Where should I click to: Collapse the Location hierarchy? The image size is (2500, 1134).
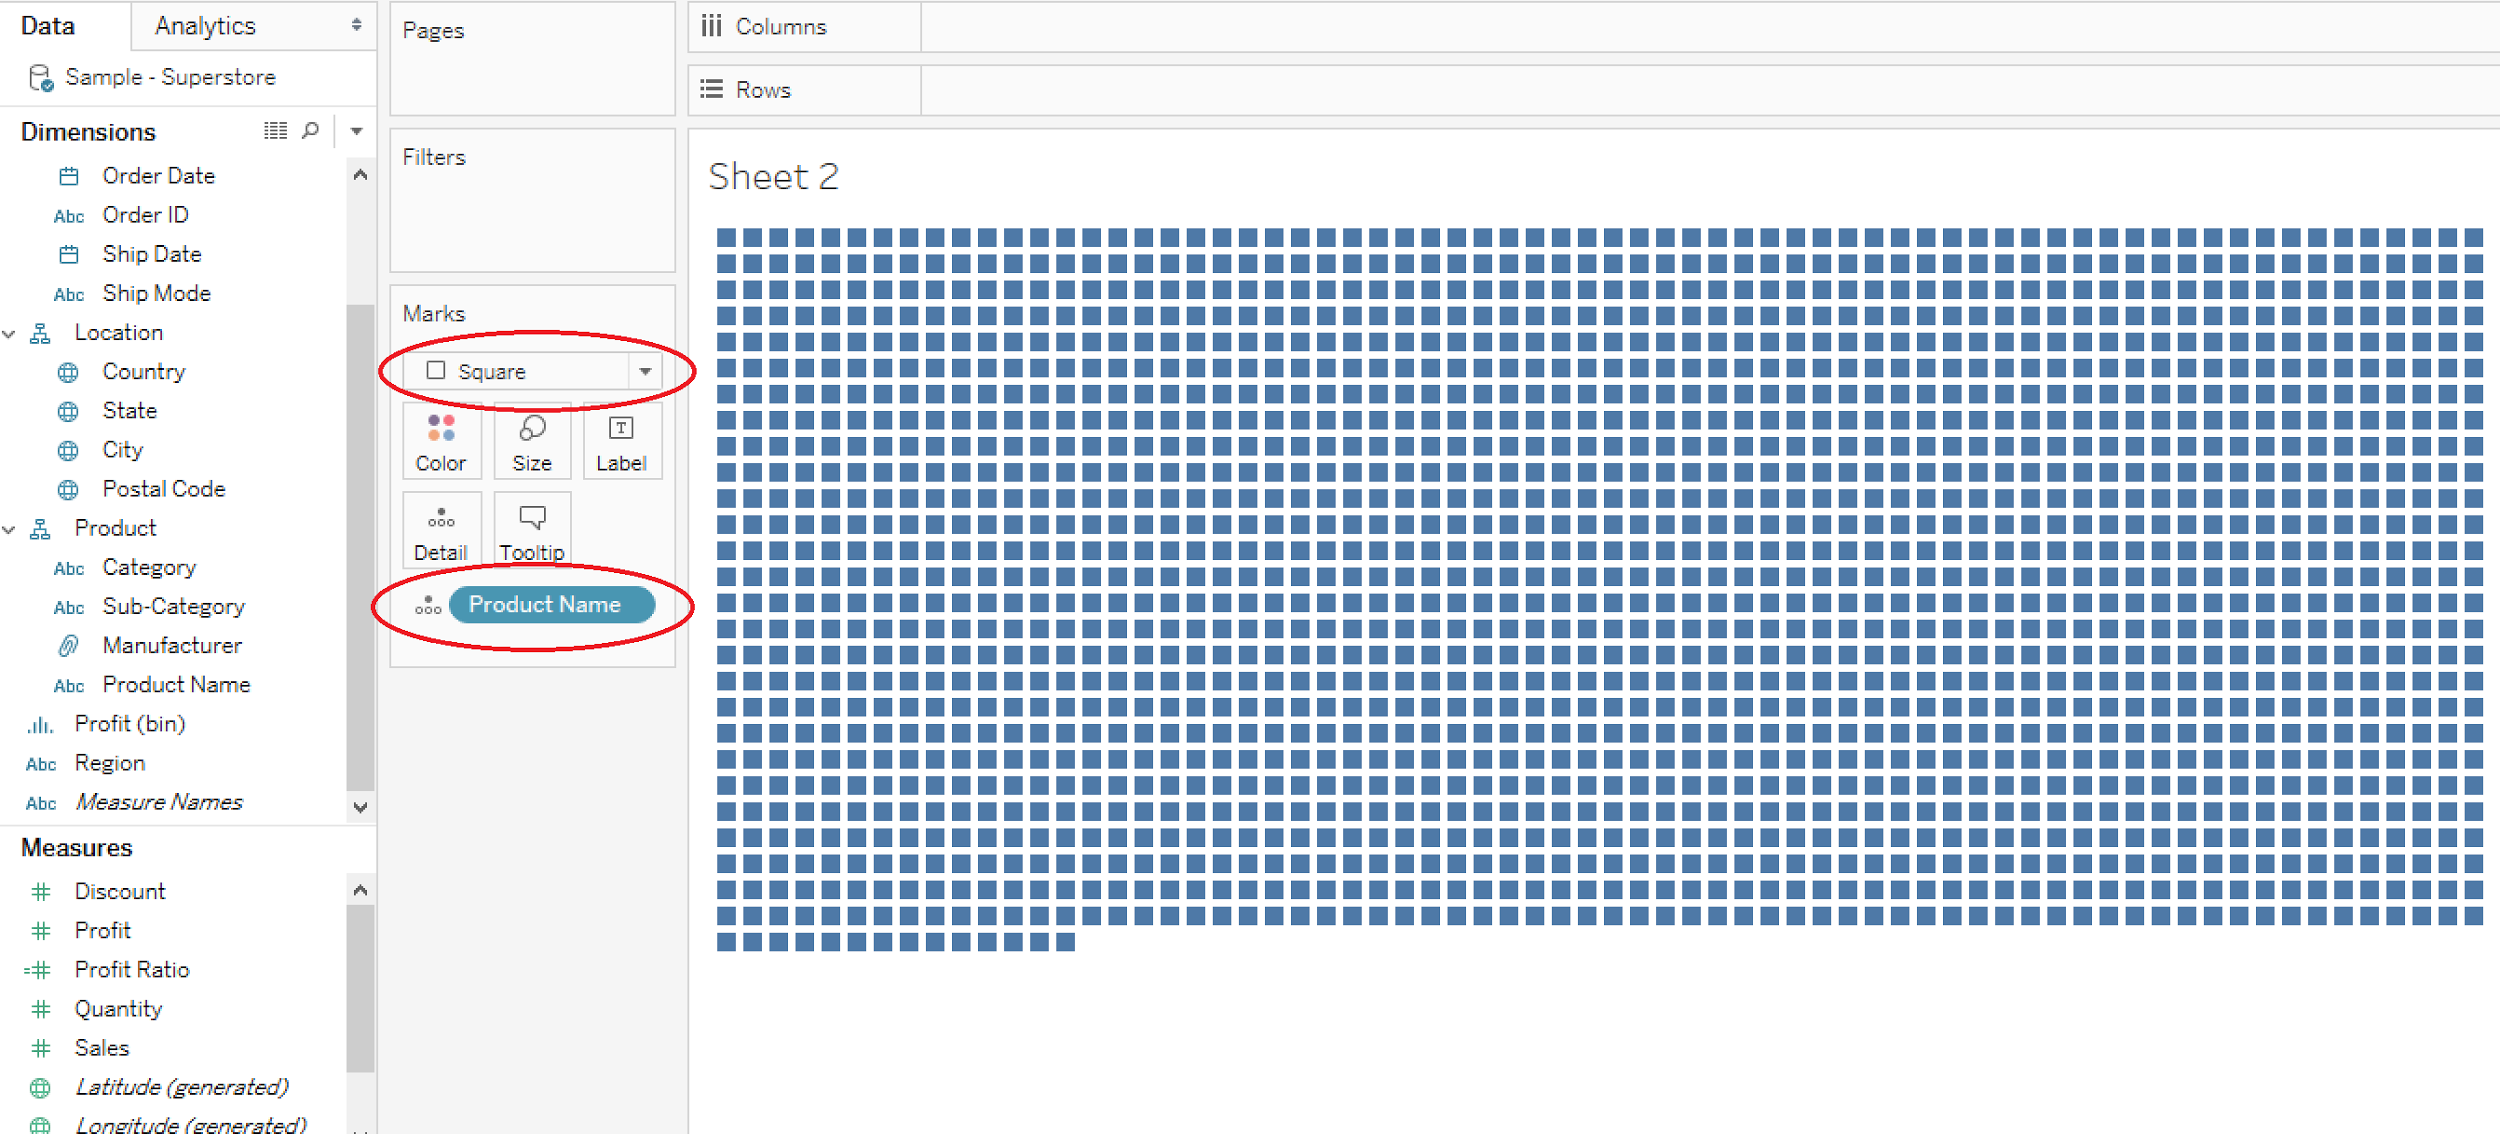tap(9, 332)
